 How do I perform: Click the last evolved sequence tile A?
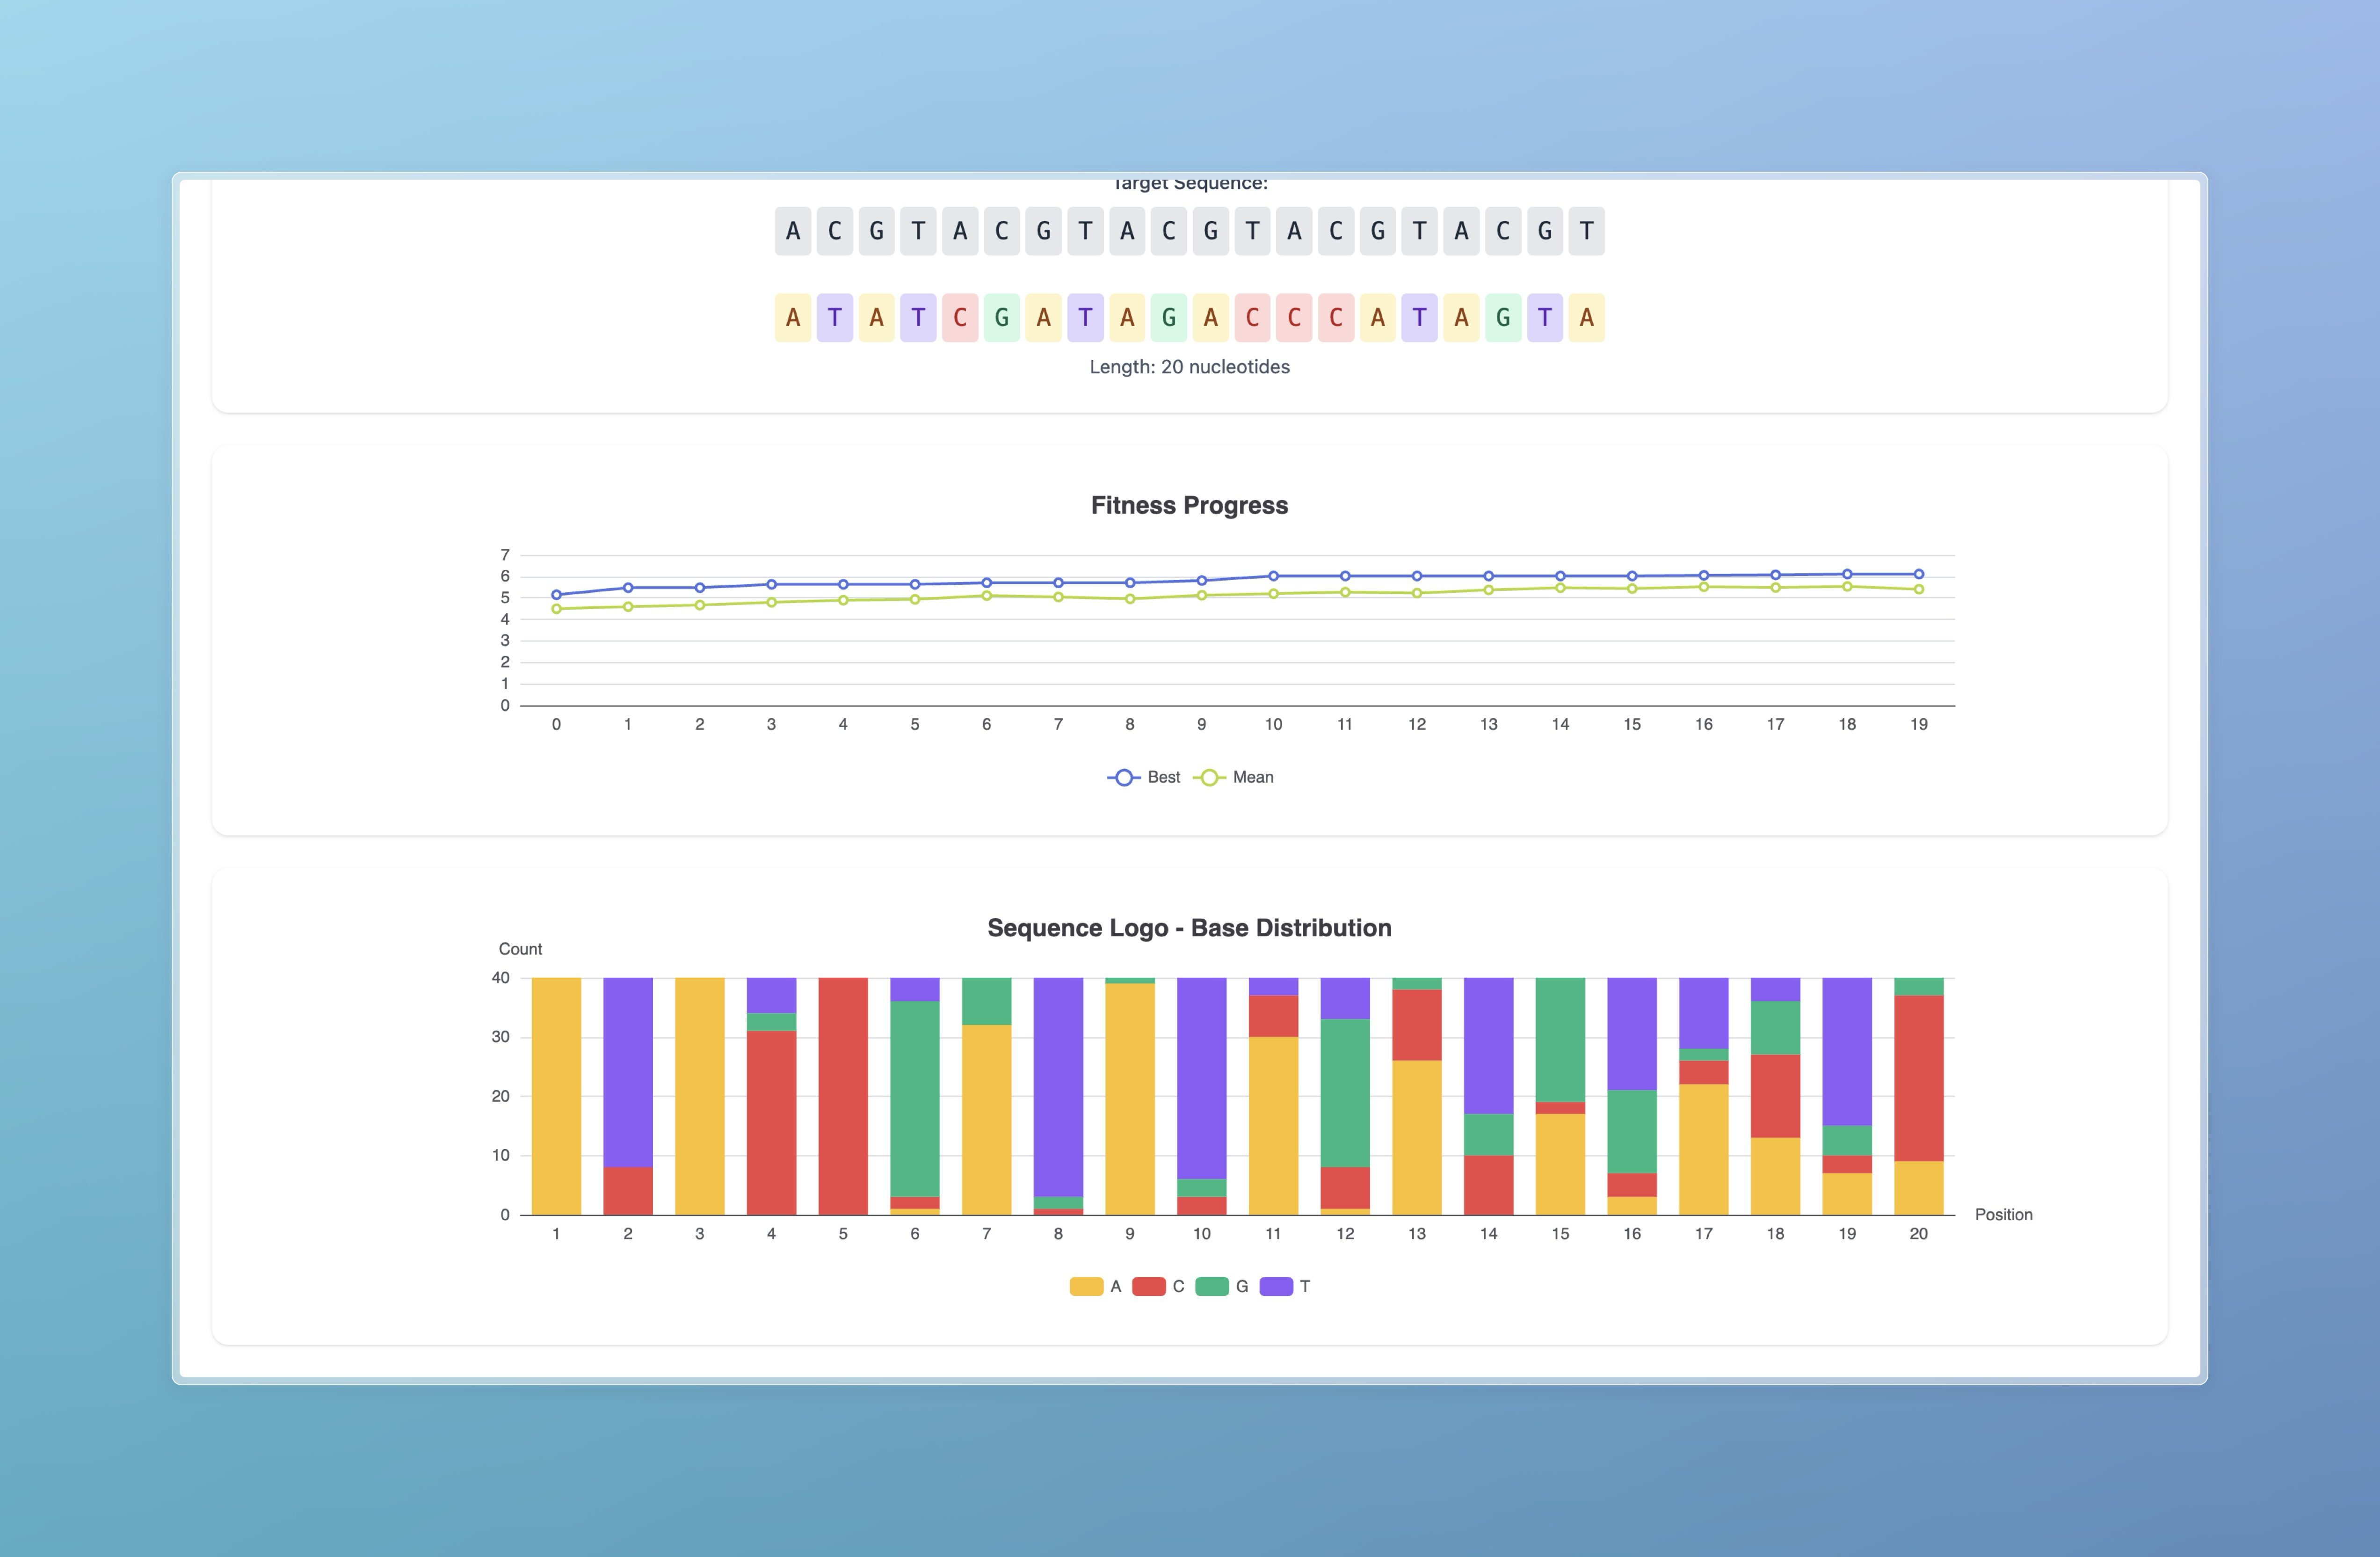click(1586, 318)
